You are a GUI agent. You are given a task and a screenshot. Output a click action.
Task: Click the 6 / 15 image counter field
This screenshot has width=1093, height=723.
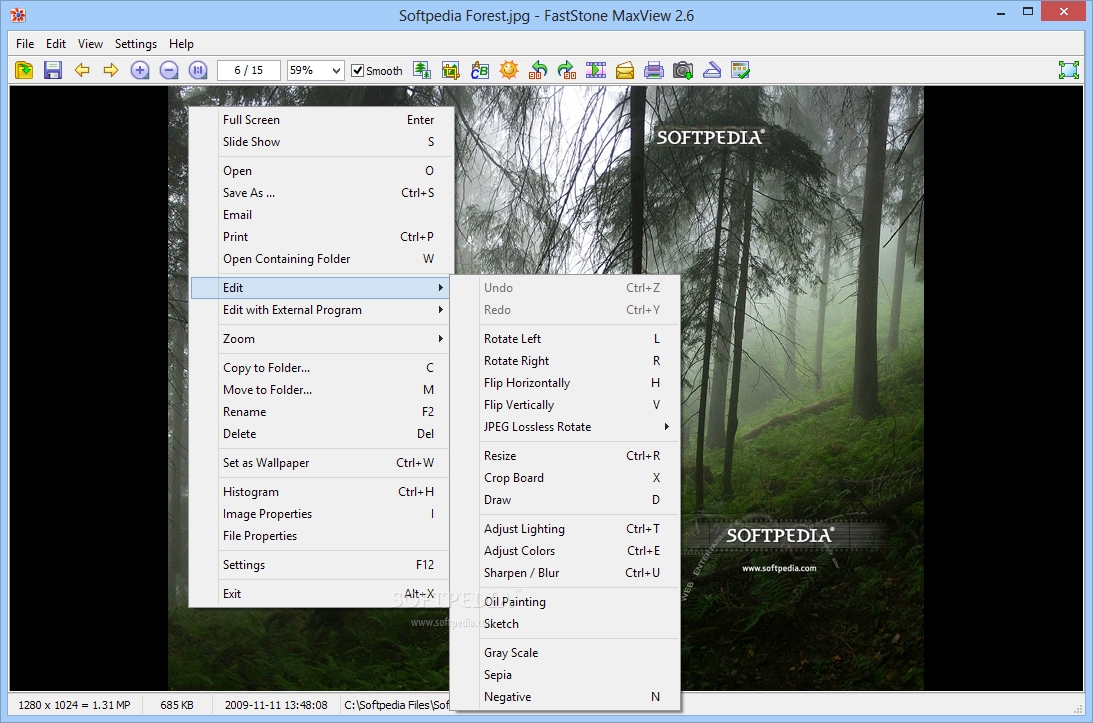[x=248, y=70]
